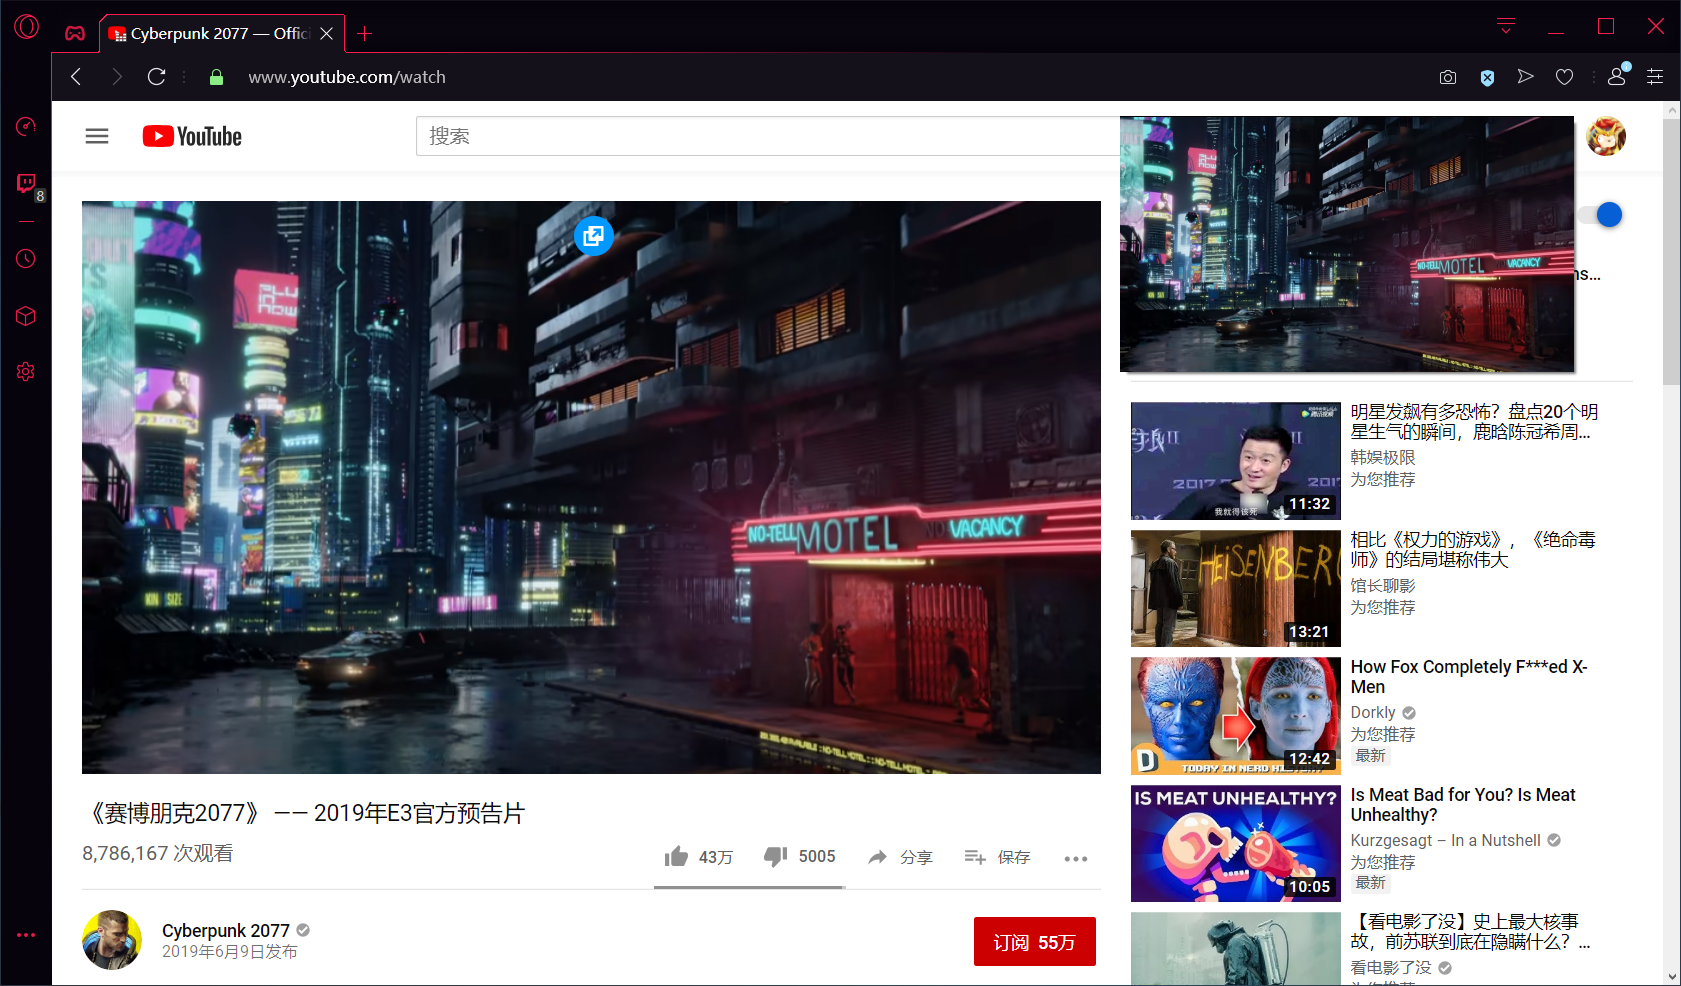This screenshot has height=986, width=1681.
Task: Open a new tab with plus button
Action: pos(365,33)
